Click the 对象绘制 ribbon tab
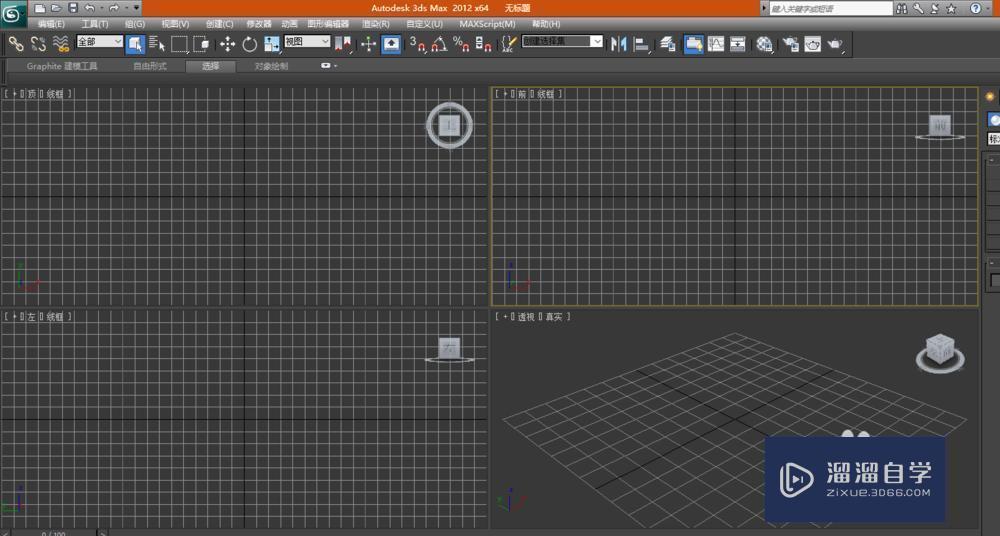This screenshot has height=536, width=1000. 271,67
